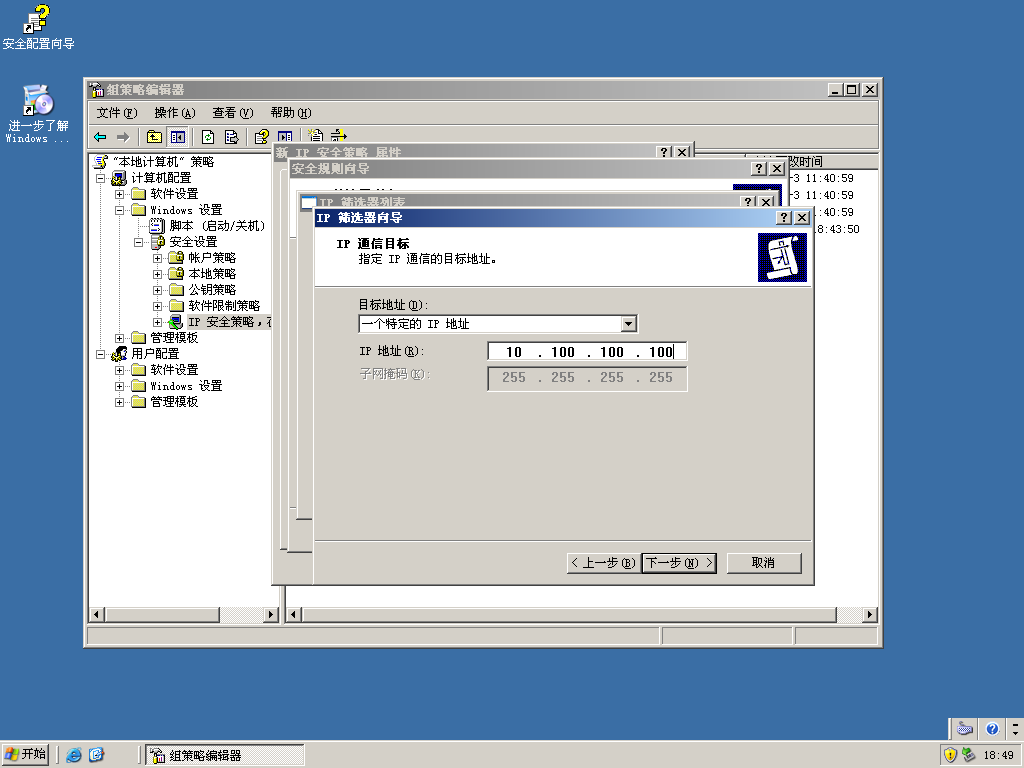The height and width of the screenshot is (768, 1024).
Task: Click the 组策略编辑器 taskbar button
Action: pos(225,756)
